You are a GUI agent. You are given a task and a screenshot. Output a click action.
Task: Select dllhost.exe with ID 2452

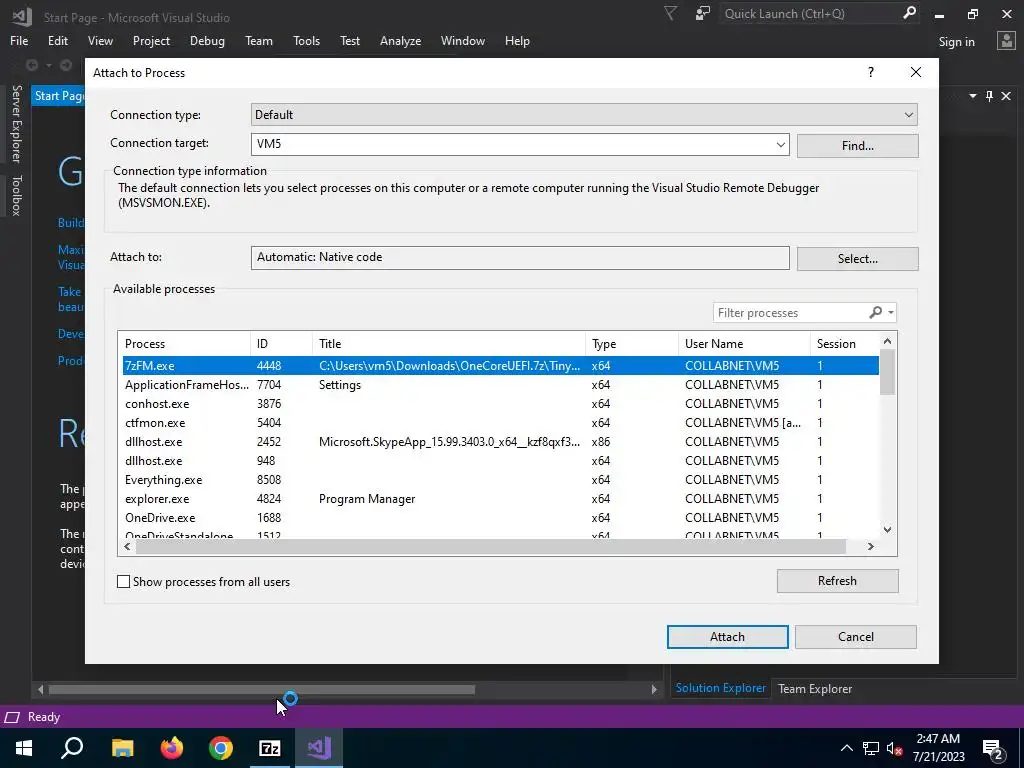[x=500, y=441]
